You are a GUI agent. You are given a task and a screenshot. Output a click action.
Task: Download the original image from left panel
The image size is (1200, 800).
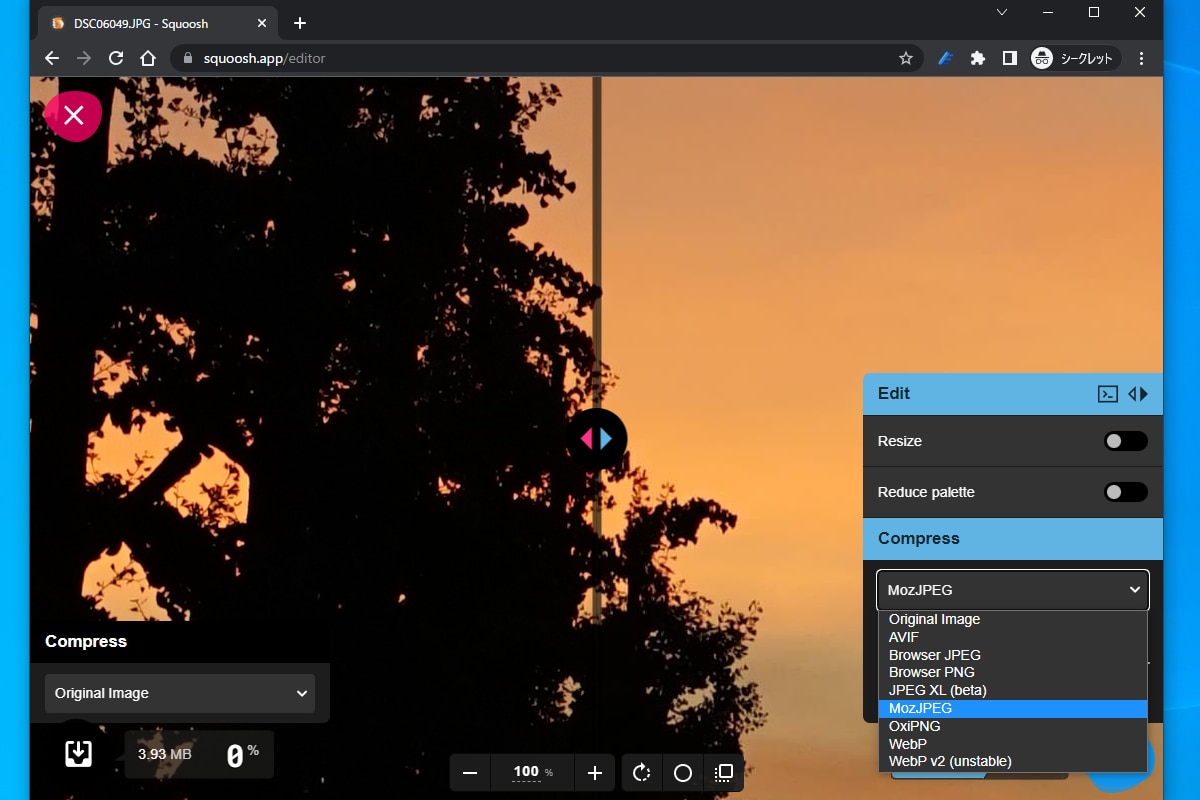(x=78, y=753)
